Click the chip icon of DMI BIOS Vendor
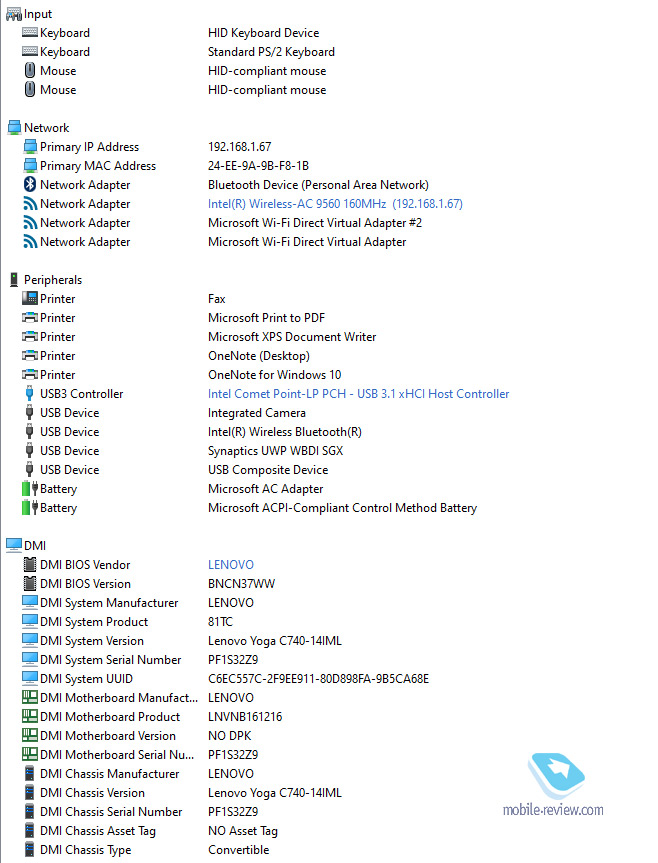Viewport: 658px width, 863px height. [x=30, y=565]
